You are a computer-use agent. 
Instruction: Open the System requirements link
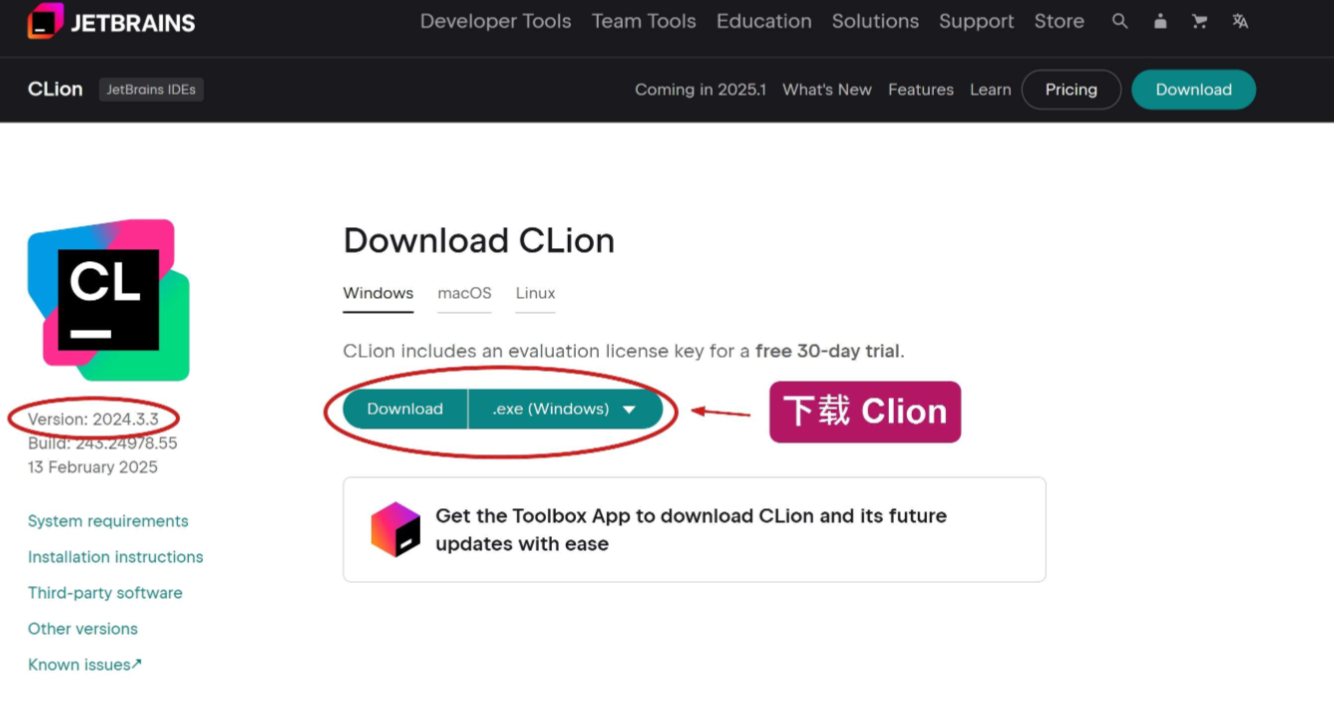point(108,521)
